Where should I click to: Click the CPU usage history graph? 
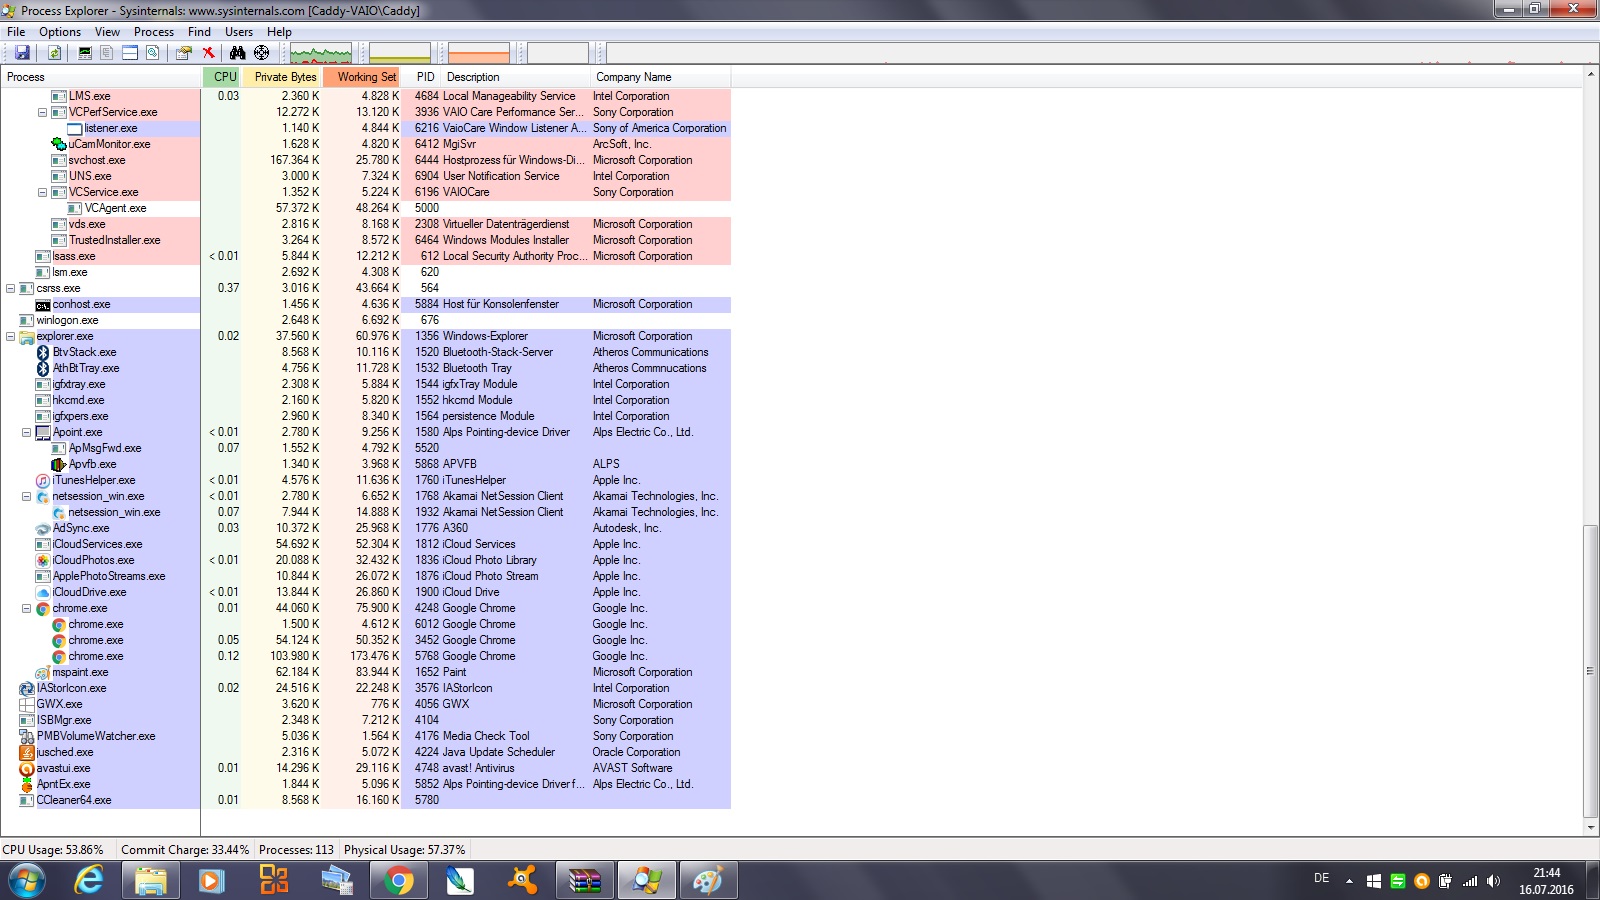tap(320, 53)
